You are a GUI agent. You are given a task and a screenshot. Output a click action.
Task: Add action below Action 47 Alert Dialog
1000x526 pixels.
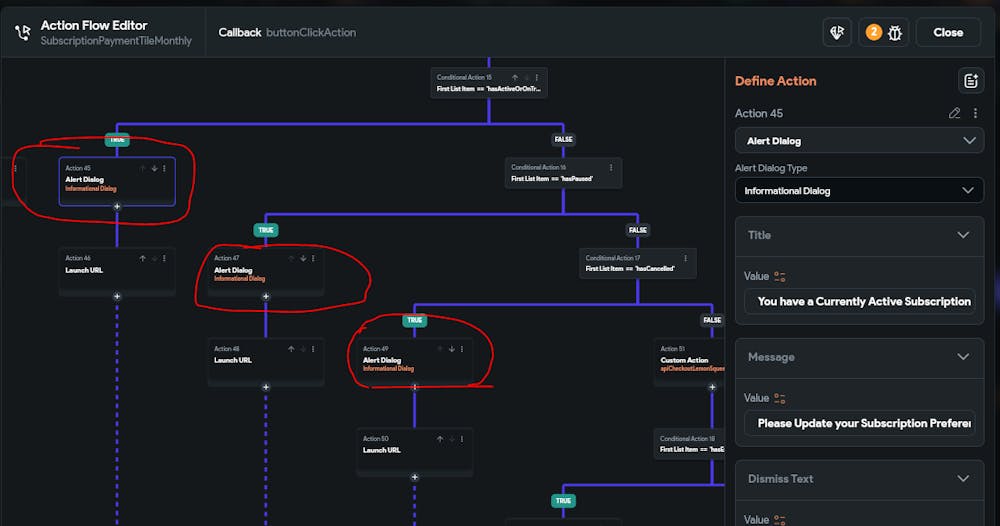click(266, 296)
